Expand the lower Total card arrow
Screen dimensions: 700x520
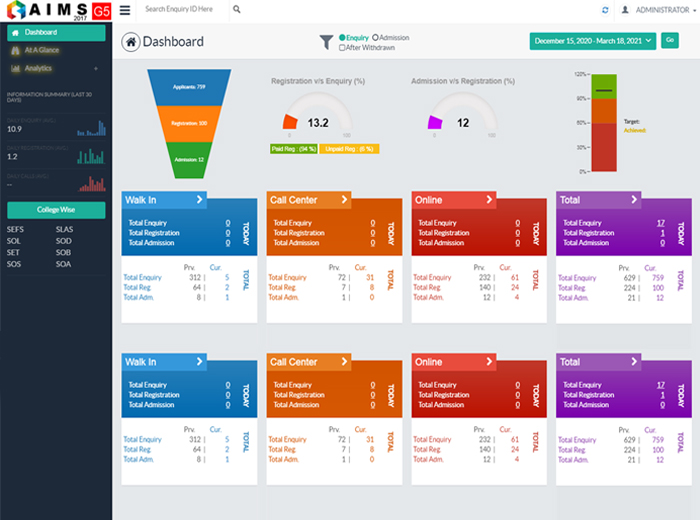[x=634, y=362]
